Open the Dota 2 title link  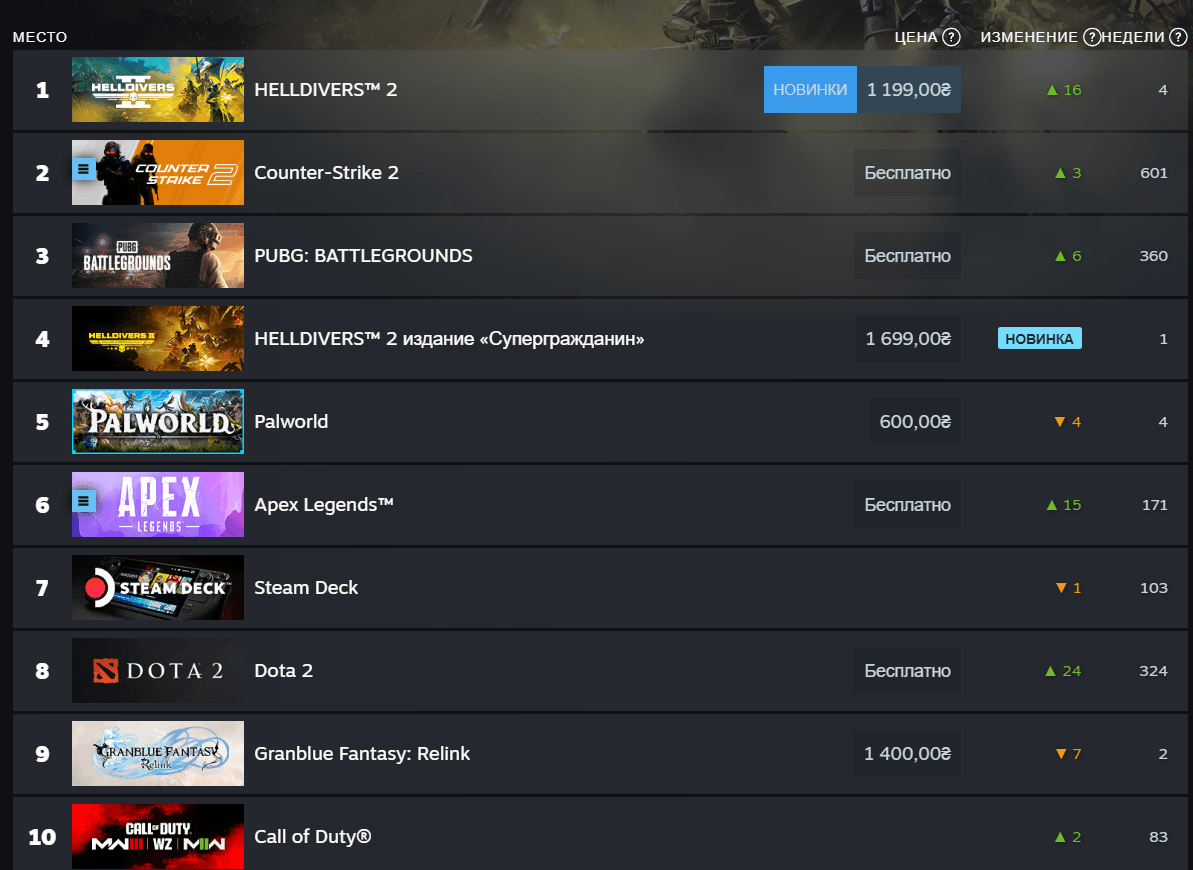[283, 671]
